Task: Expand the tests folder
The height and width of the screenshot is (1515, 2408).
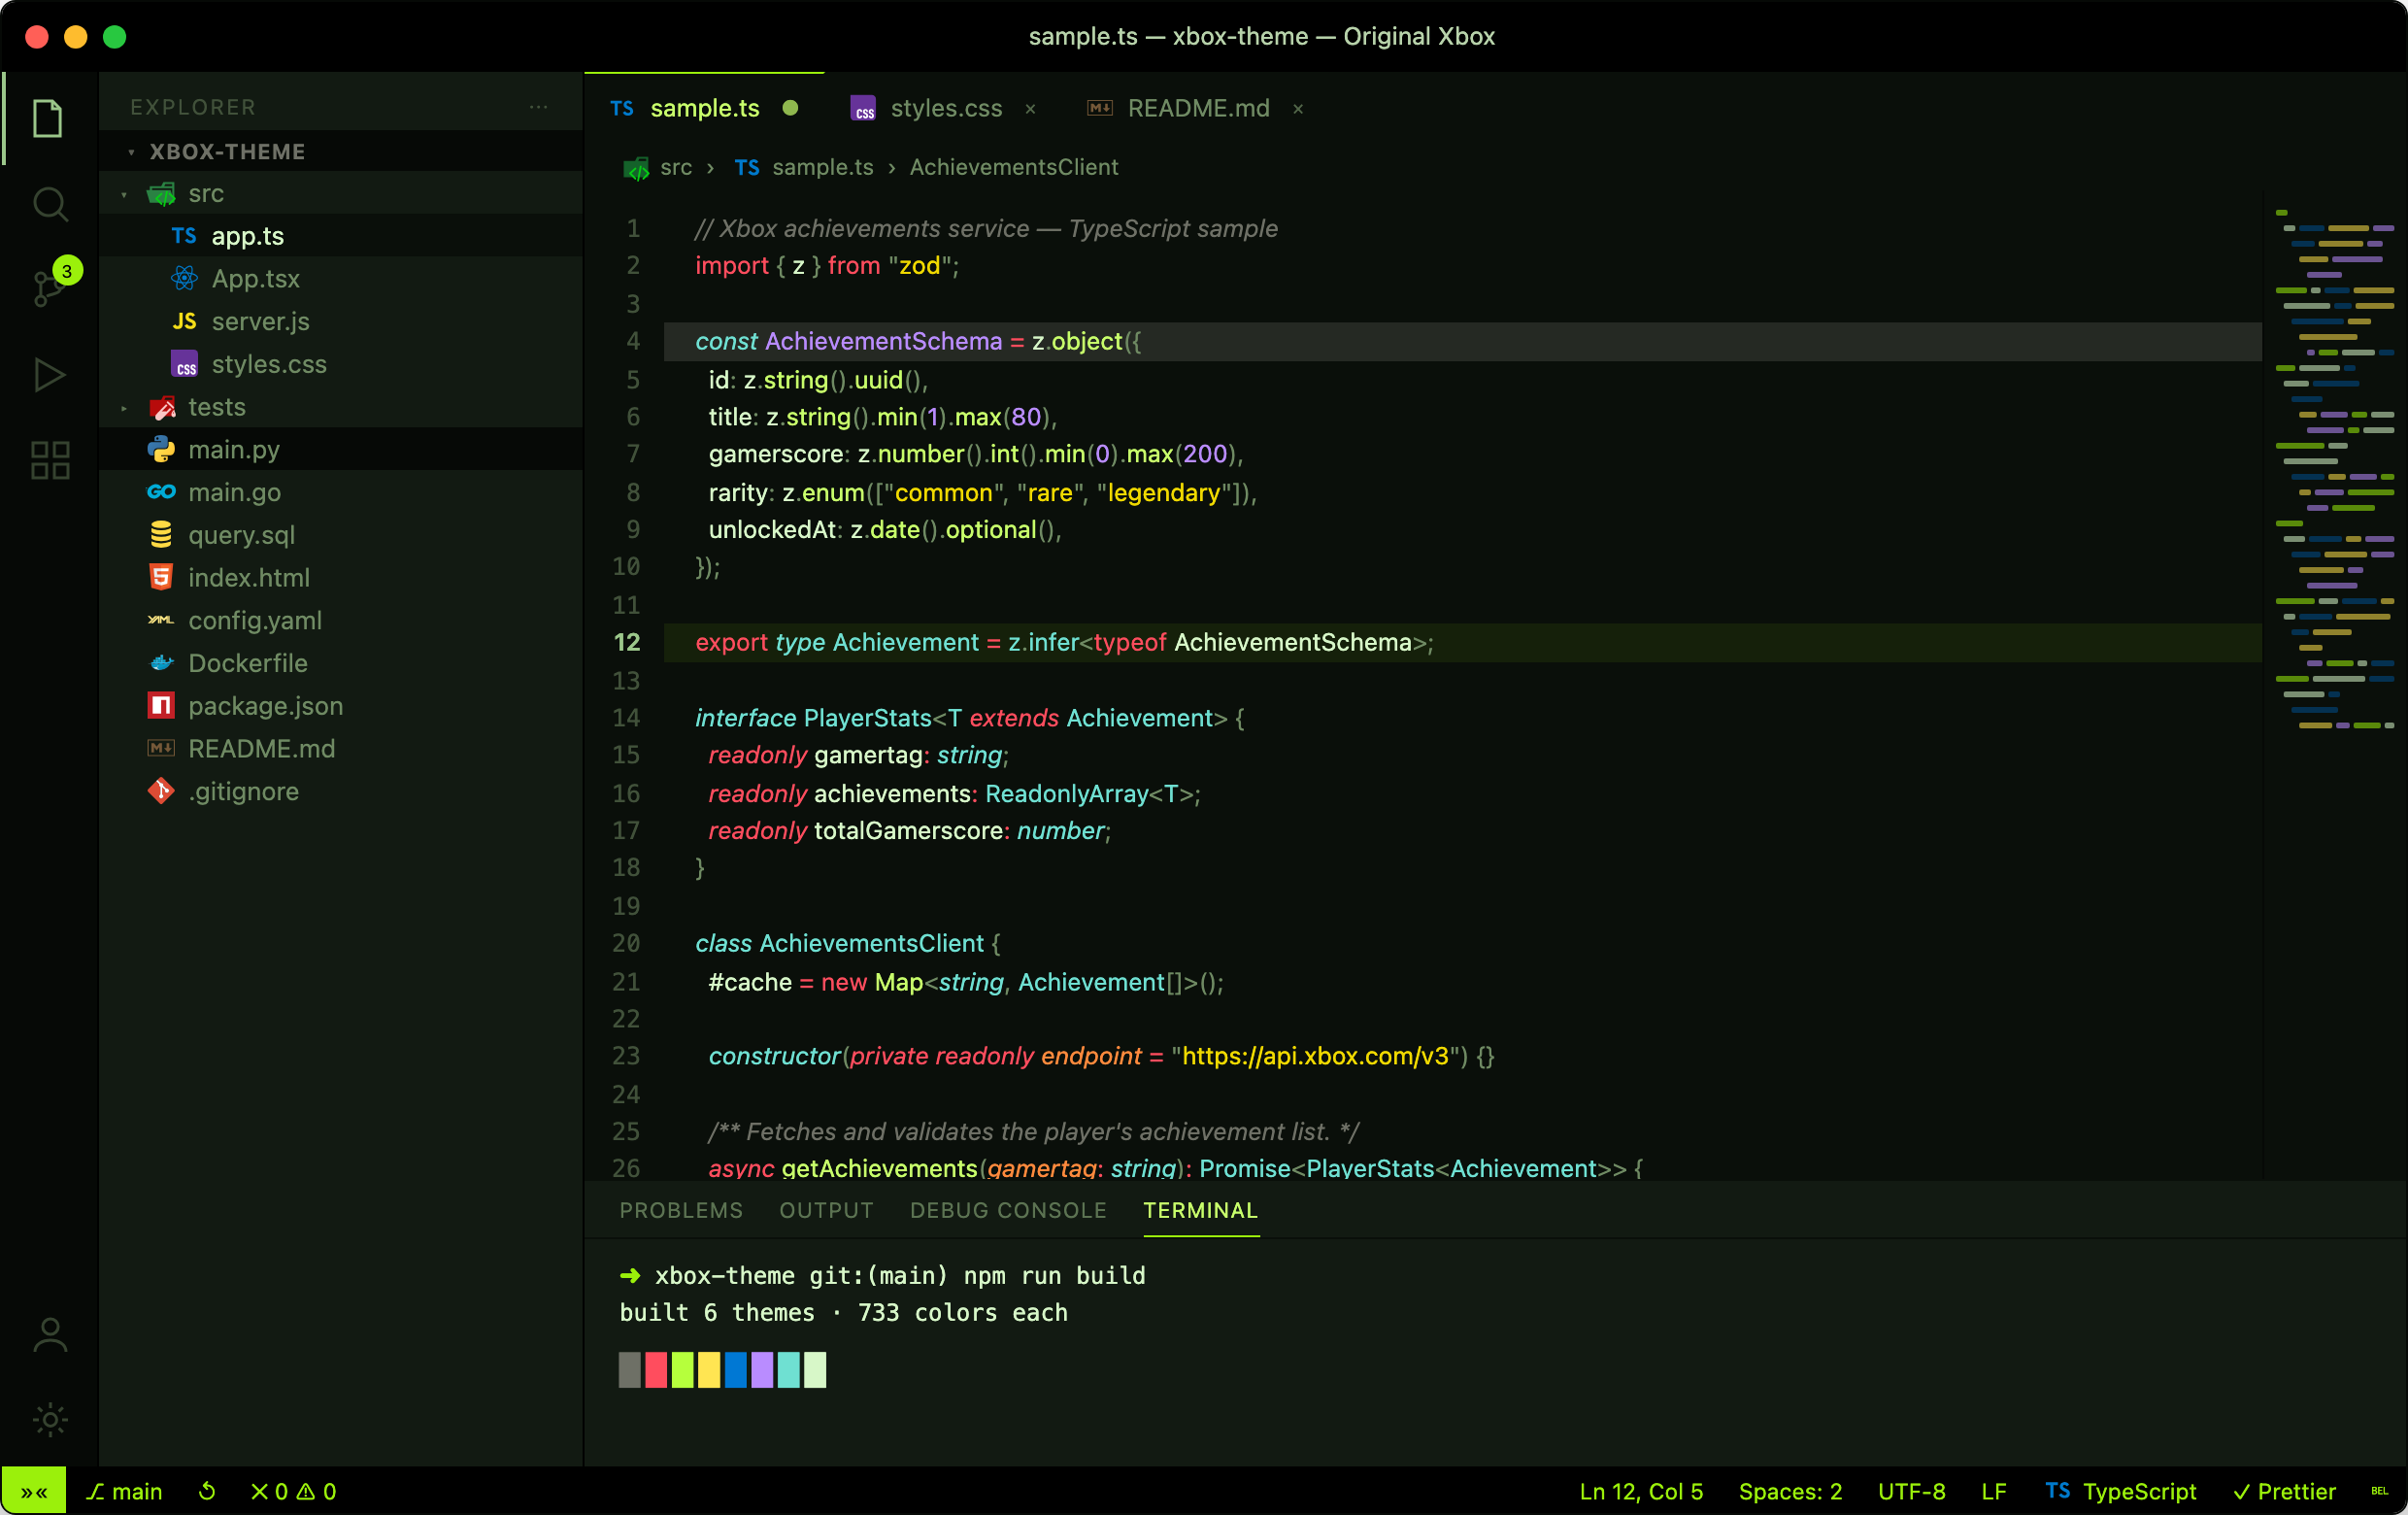Action: tap(340, 407)
